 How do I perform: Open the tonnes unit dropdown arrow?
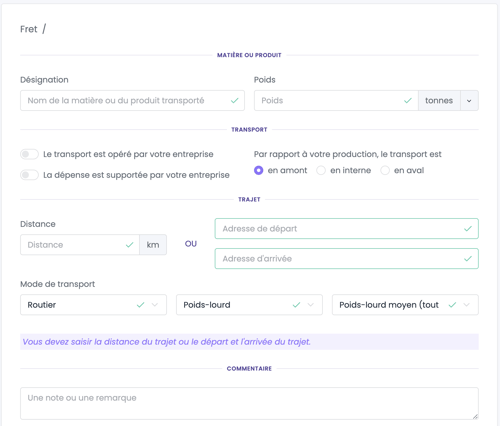coord(469,101)
